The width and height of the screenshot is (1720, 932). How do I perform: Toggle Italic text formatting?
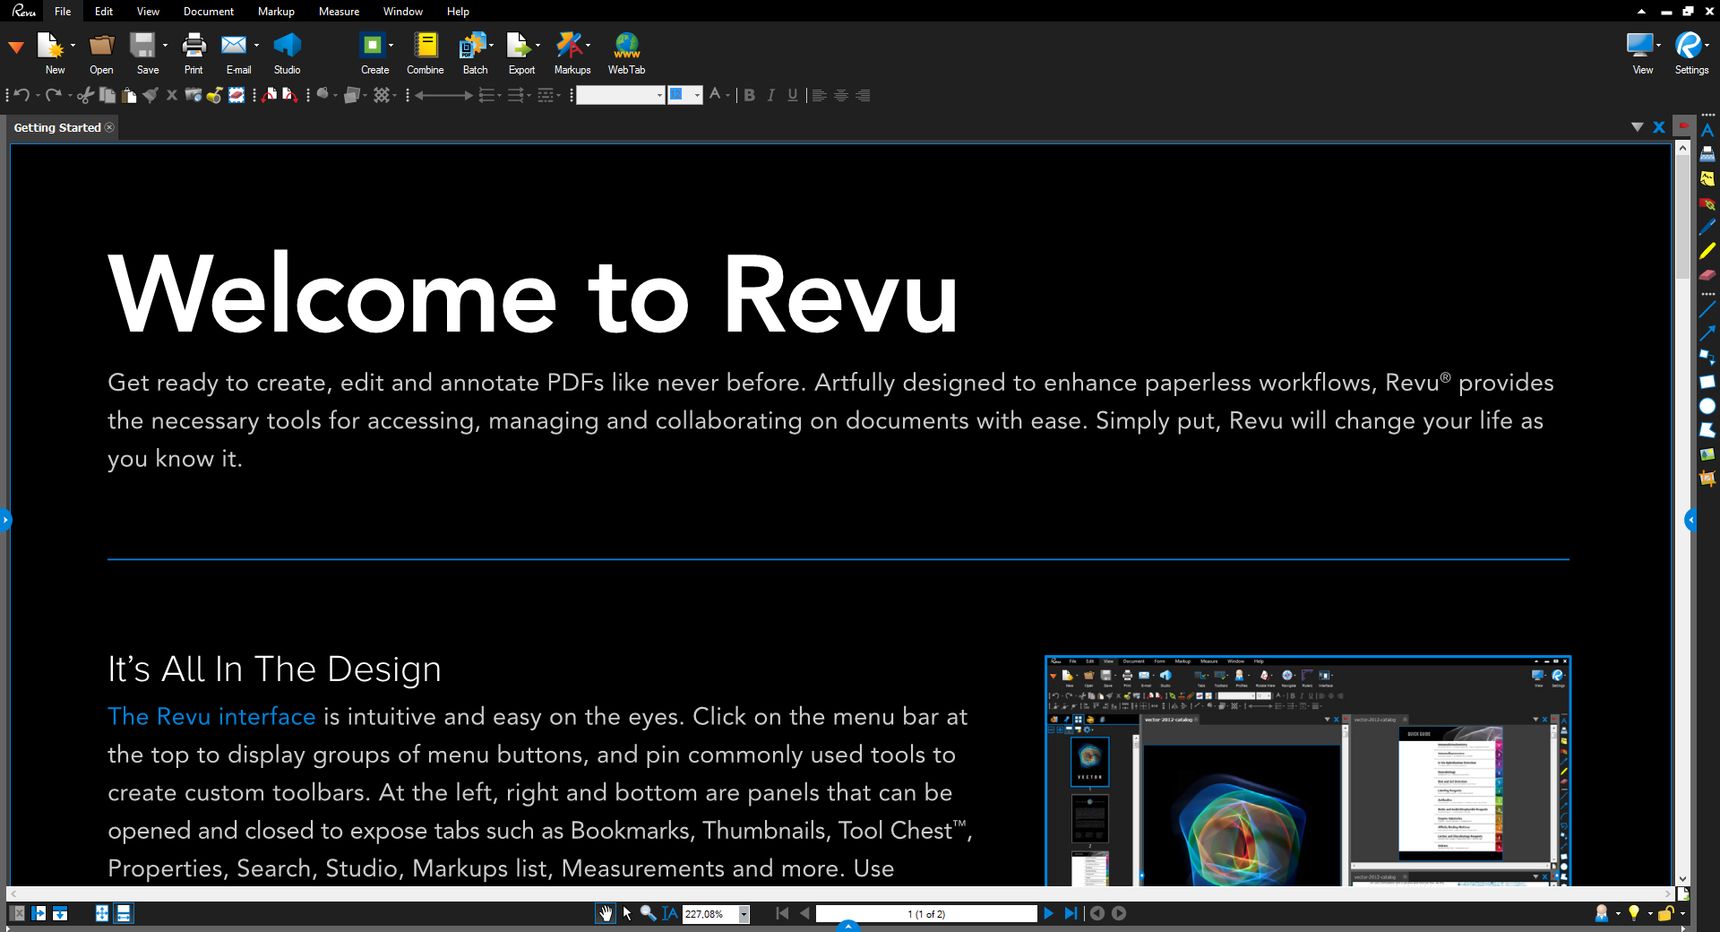pyautogui.click(x=771, y=95)
